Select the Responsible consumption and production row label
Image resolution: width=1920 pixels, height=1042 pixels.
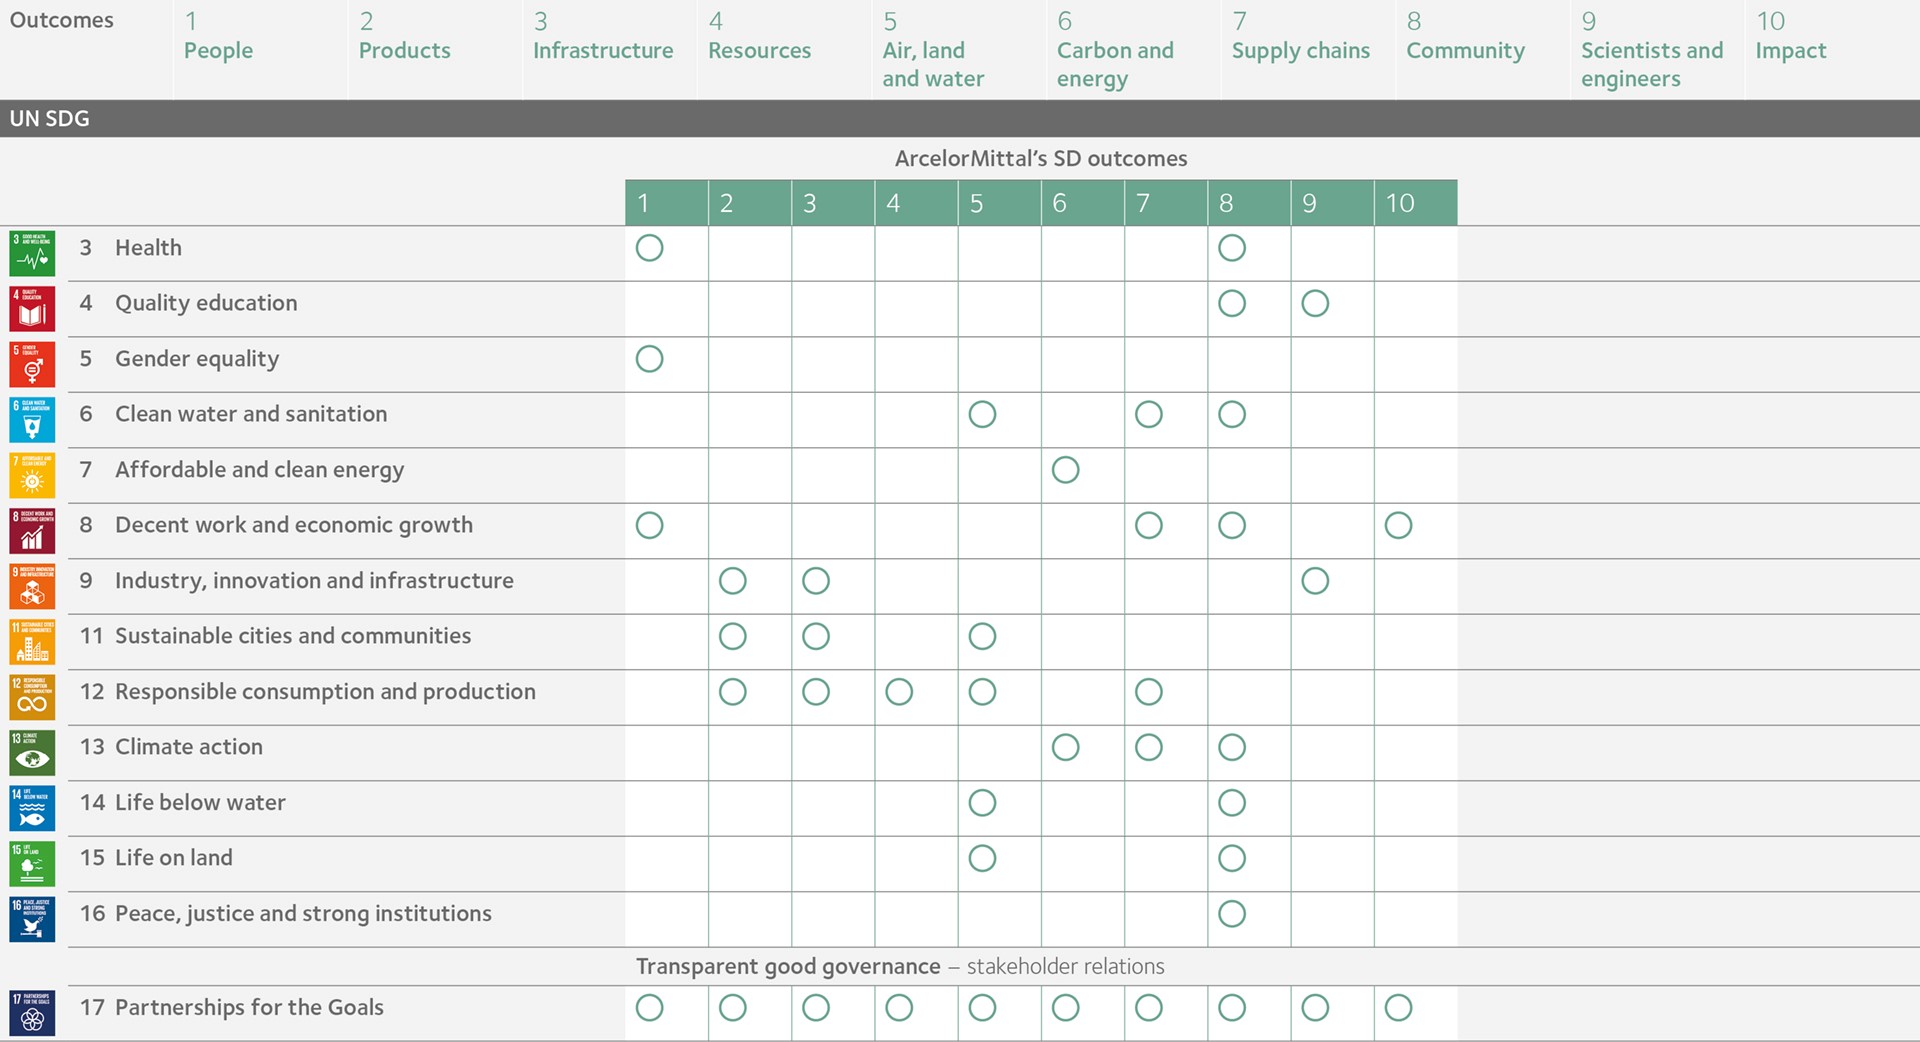coord(325,691)
